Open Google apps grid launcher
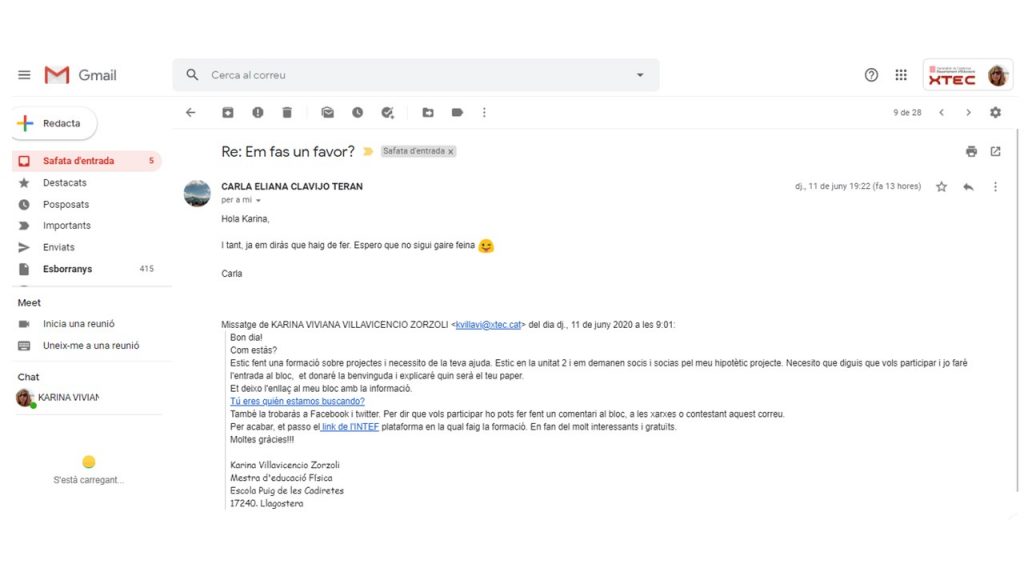This screenshot has width=1024, height=576. pos(901,75)
